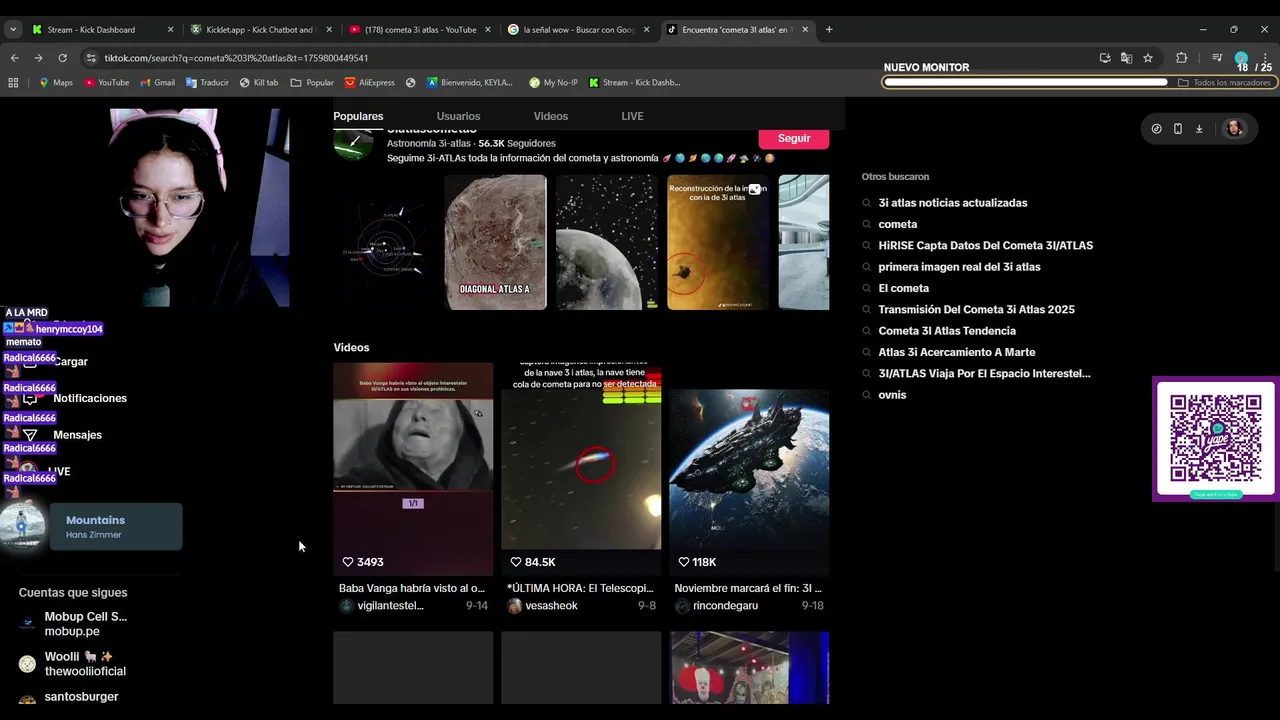Viewport: 1280px width, 720px height.
Task: Click the browser forward arrow
Action: tap(38, 58)
